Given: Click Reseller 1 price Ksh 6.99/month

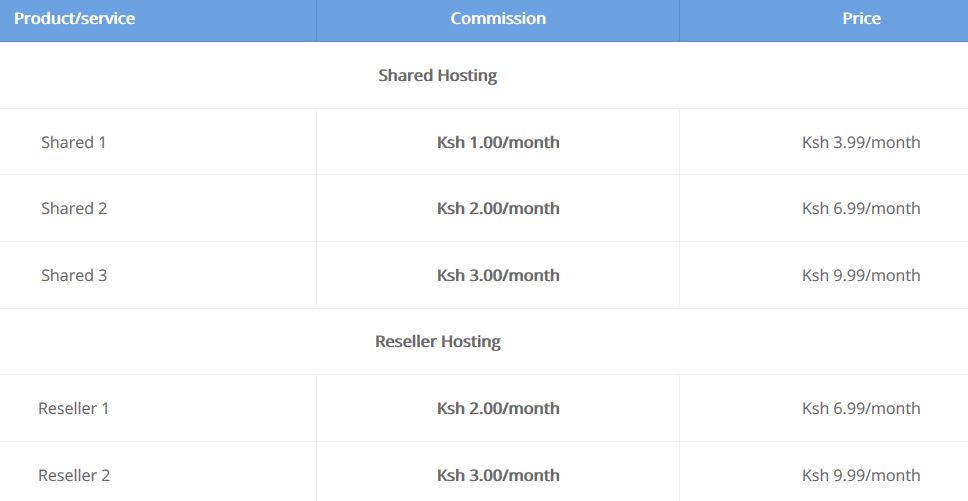Looking at the screenshot, I should tap(861, 408).
